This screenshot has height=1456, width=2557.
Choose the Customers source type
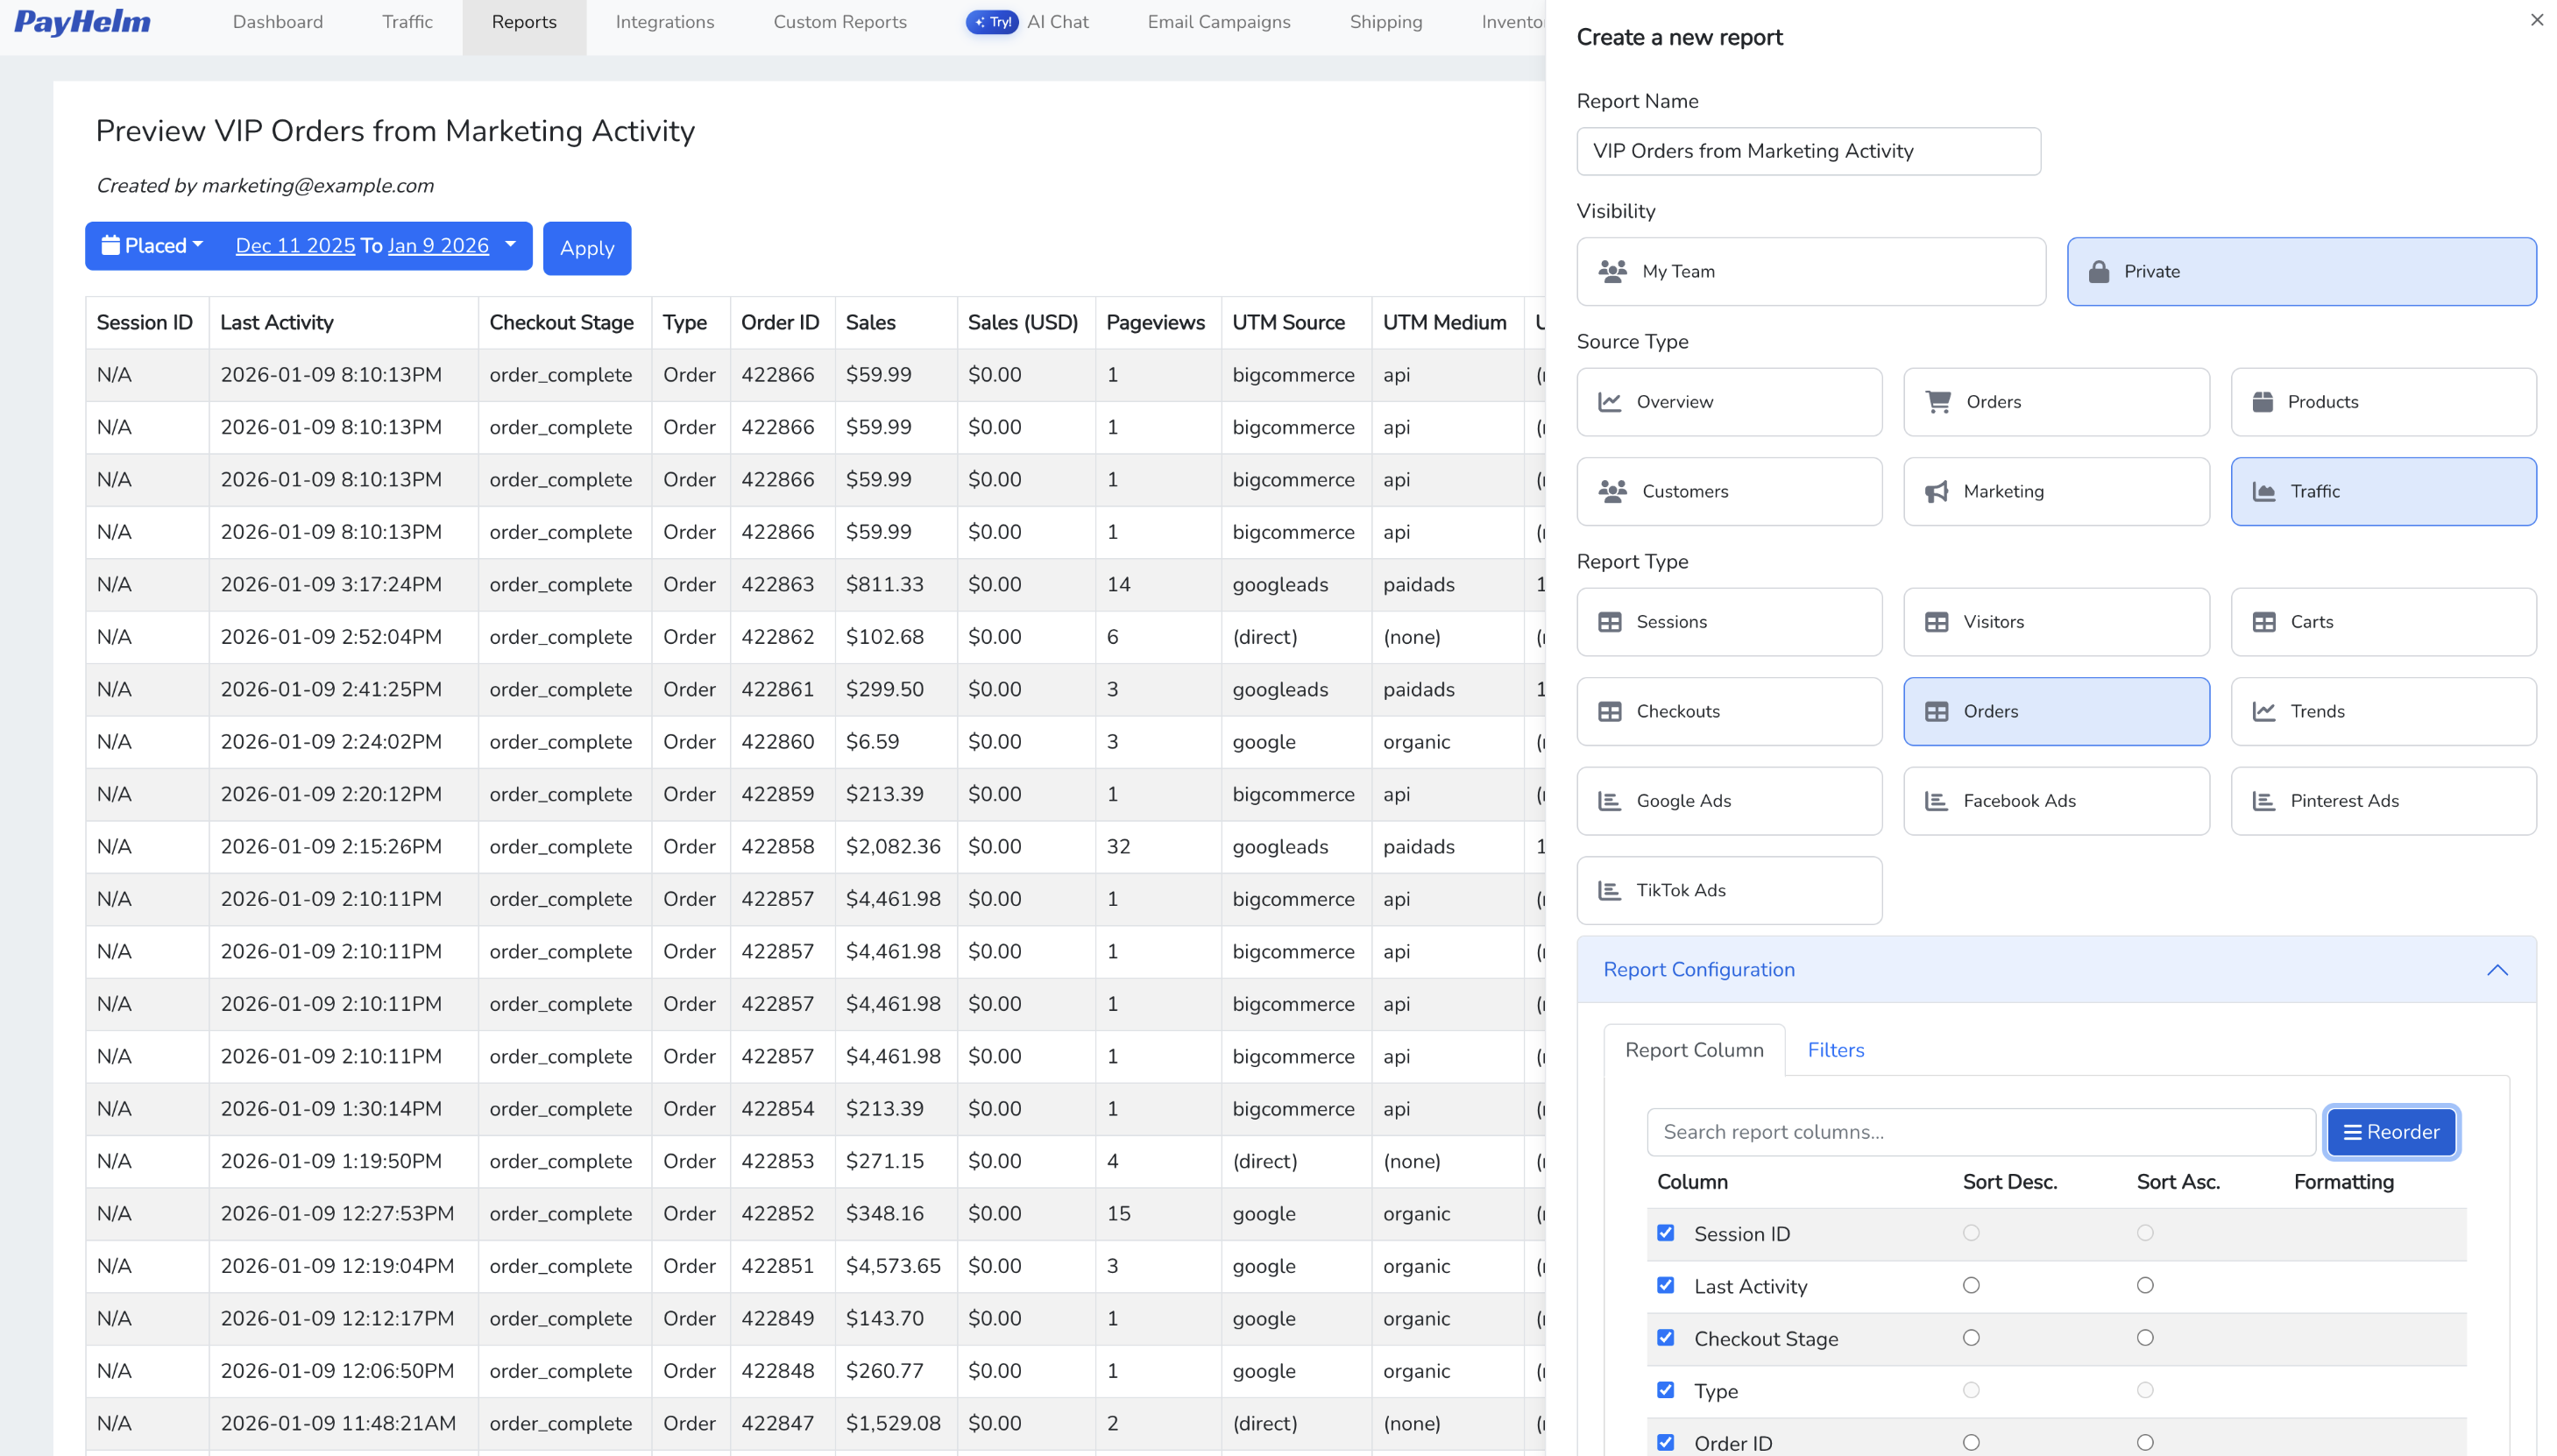tap(1728, 491)
